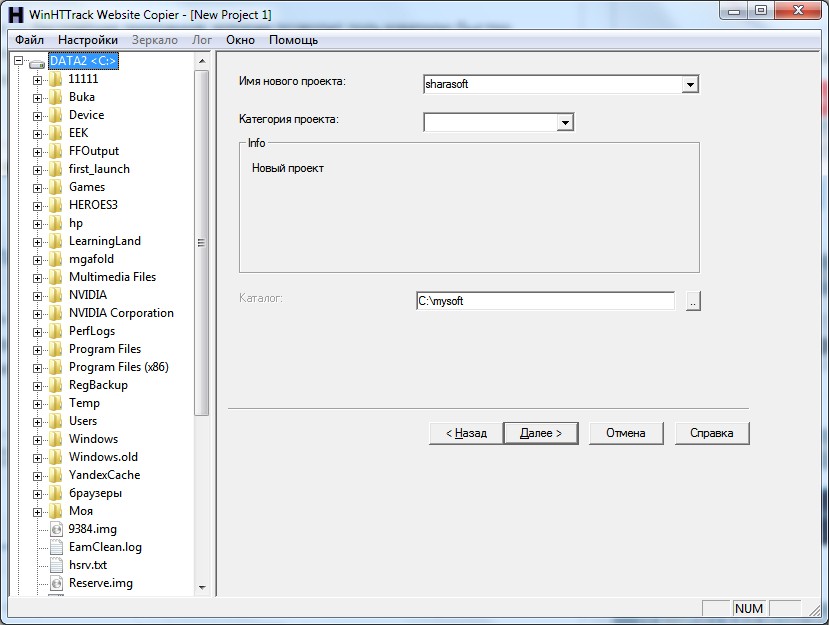
Task: Open the Настройки menu
Action: pyautogui.click(x=88, y=40)
